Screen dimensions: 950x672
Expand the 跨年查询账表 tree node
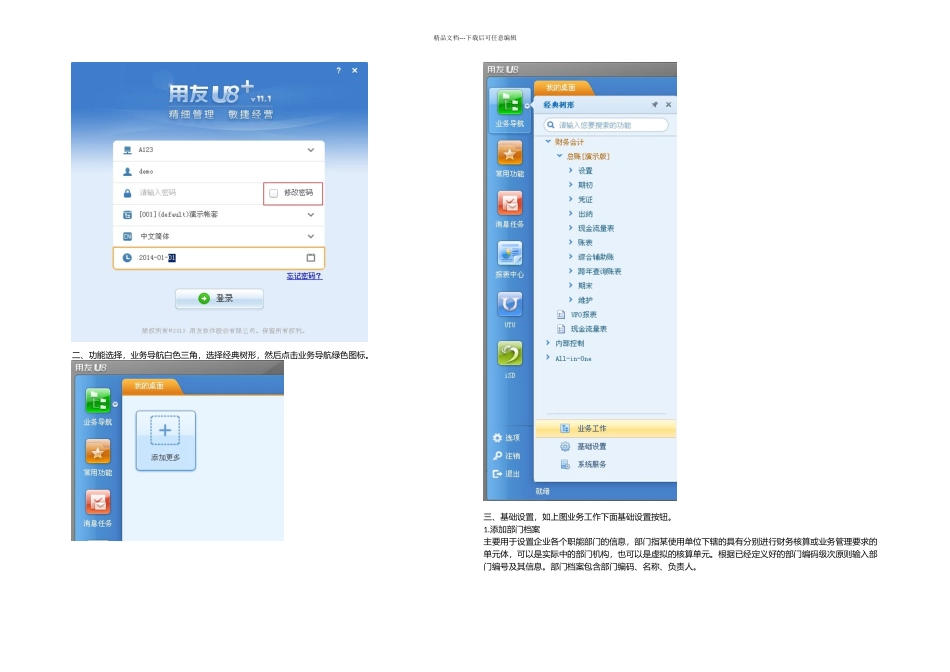click(x=570, y=271)
